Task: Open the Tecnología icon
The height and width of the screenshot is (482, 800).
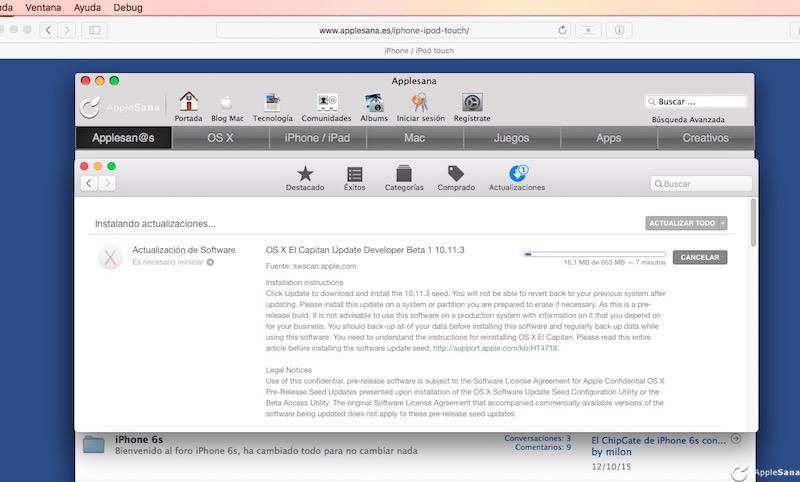Action: point(272,103)
